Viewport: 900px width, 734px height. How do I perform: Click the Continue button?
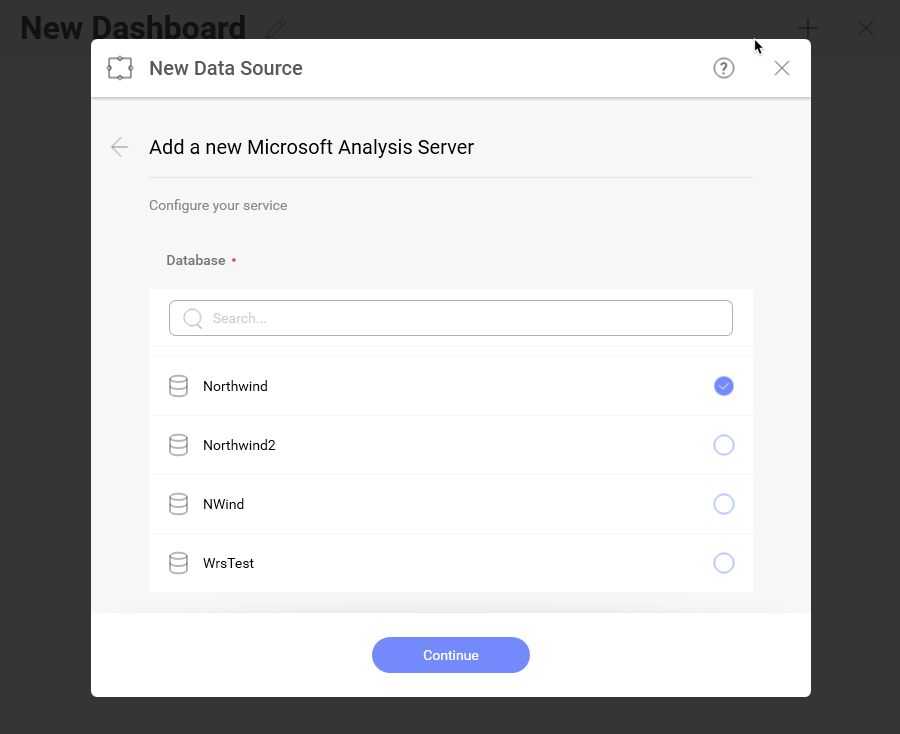tap(451, 655)
